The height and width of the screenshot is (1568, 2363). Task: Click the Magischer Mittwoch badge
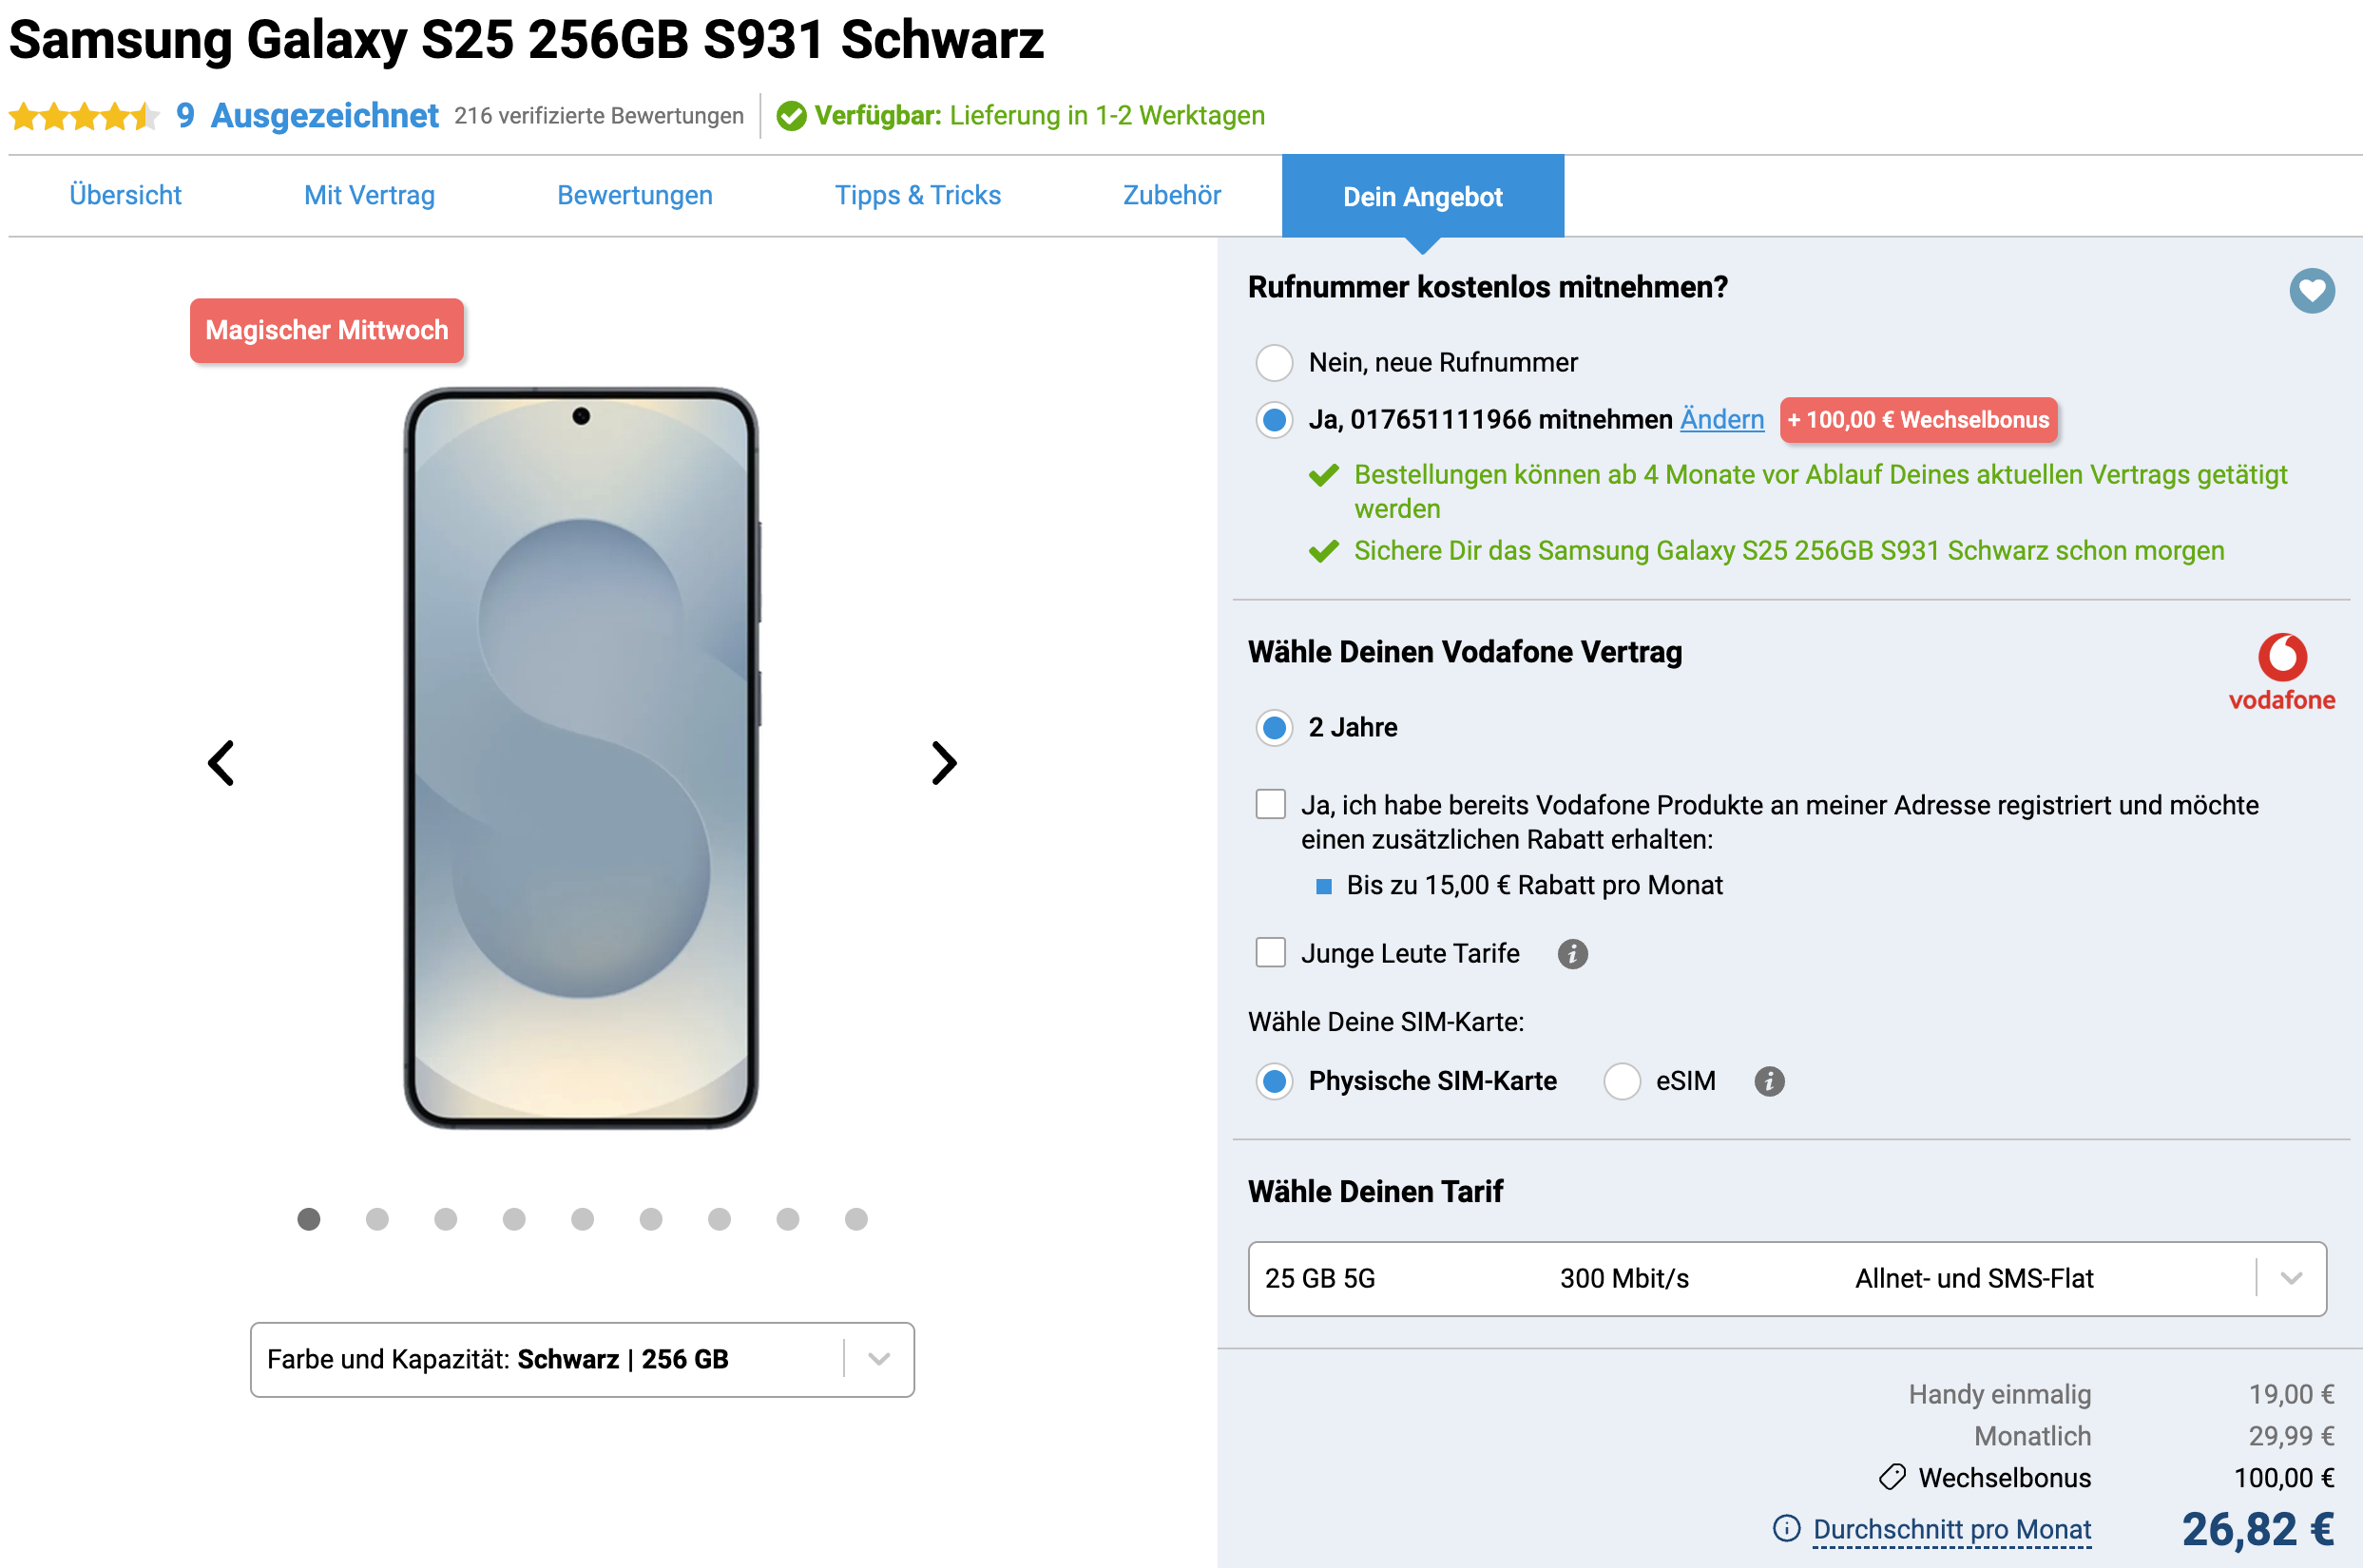click(327, 330)
